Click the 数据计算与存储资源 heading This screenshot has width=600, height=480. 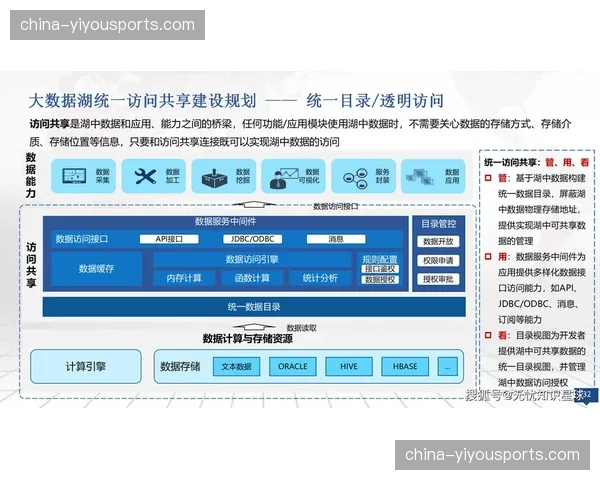point(248,338)
